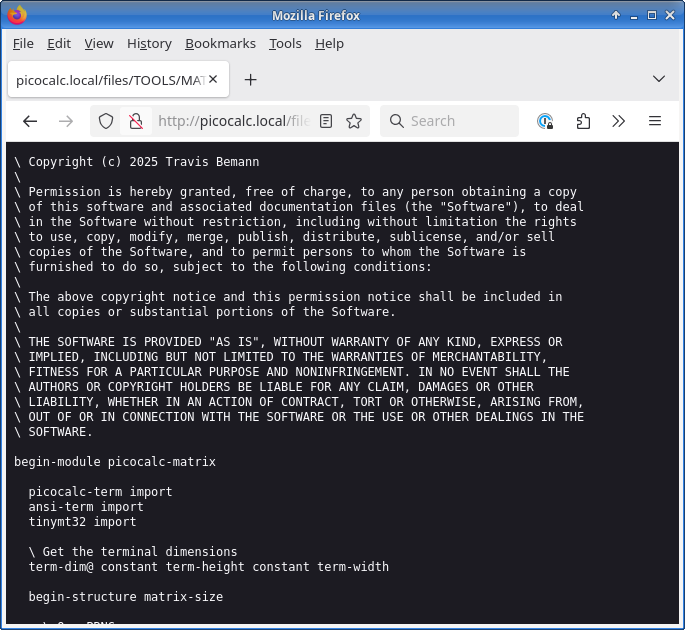
Task: Click the 'The above copyright notice' line
Action: 288,297
